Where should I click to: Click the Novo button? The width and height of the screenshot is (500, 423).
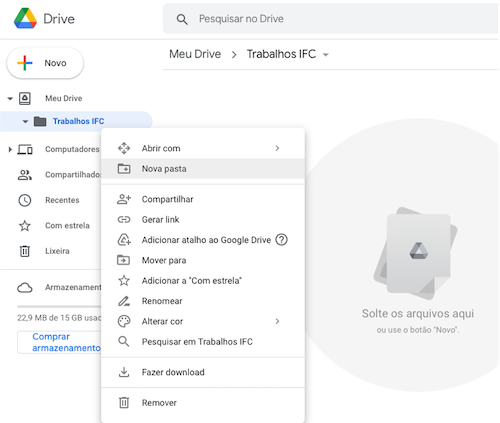[45, 63]
